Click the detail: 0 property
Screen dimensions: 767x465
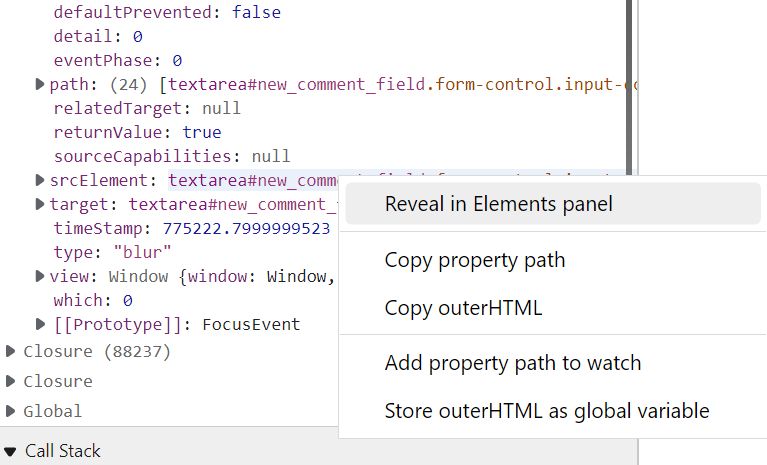pyautogui.click(x=98, y=37)
